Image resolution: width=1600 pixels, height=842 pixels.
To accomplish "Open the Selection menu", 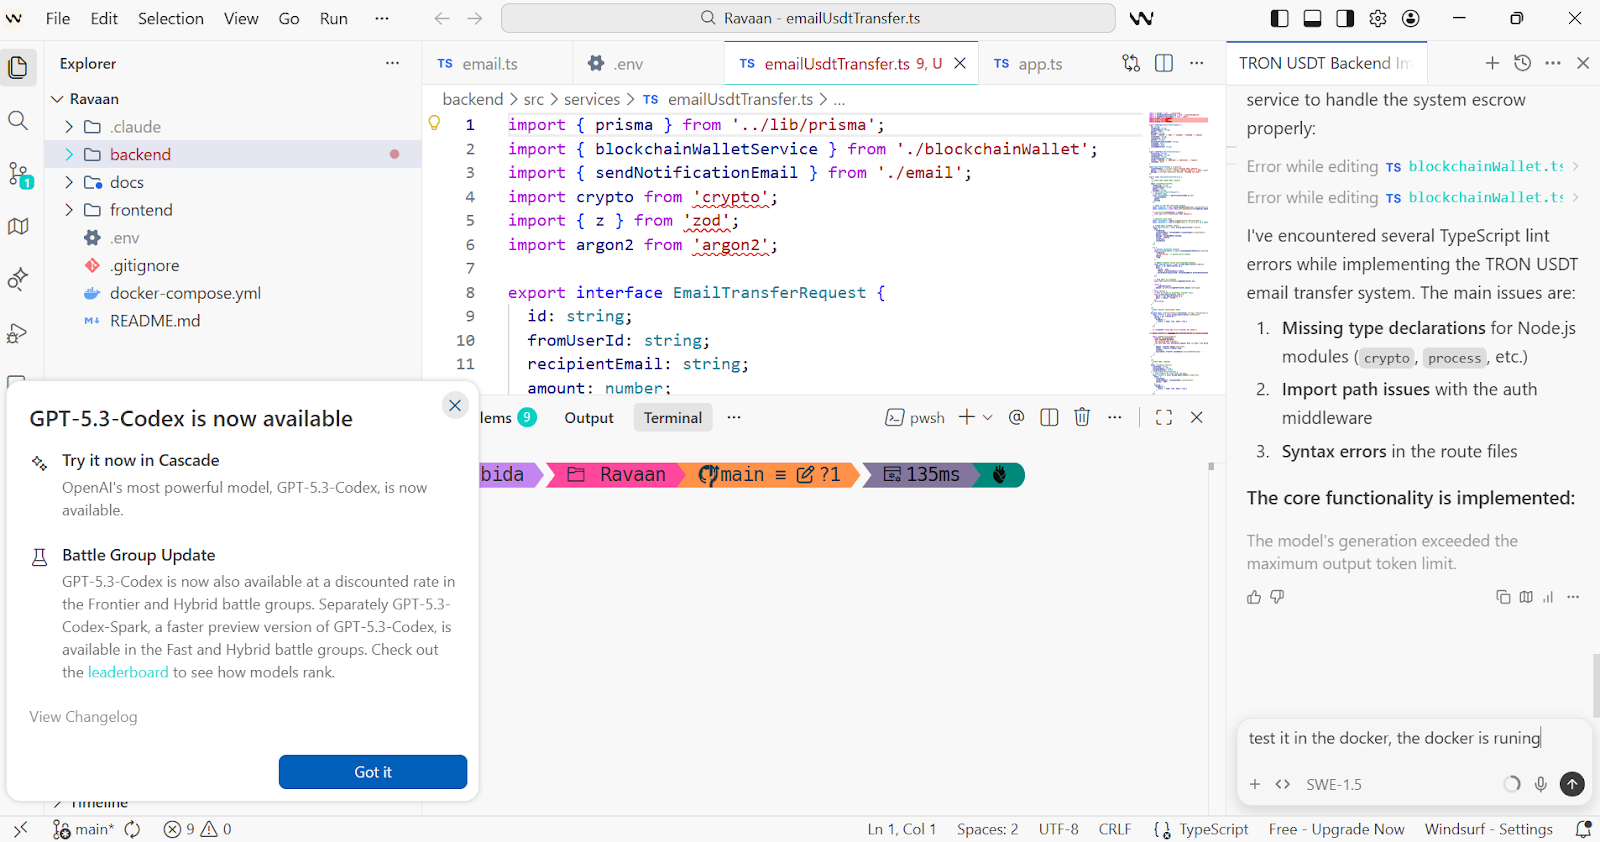I will 170,18.
